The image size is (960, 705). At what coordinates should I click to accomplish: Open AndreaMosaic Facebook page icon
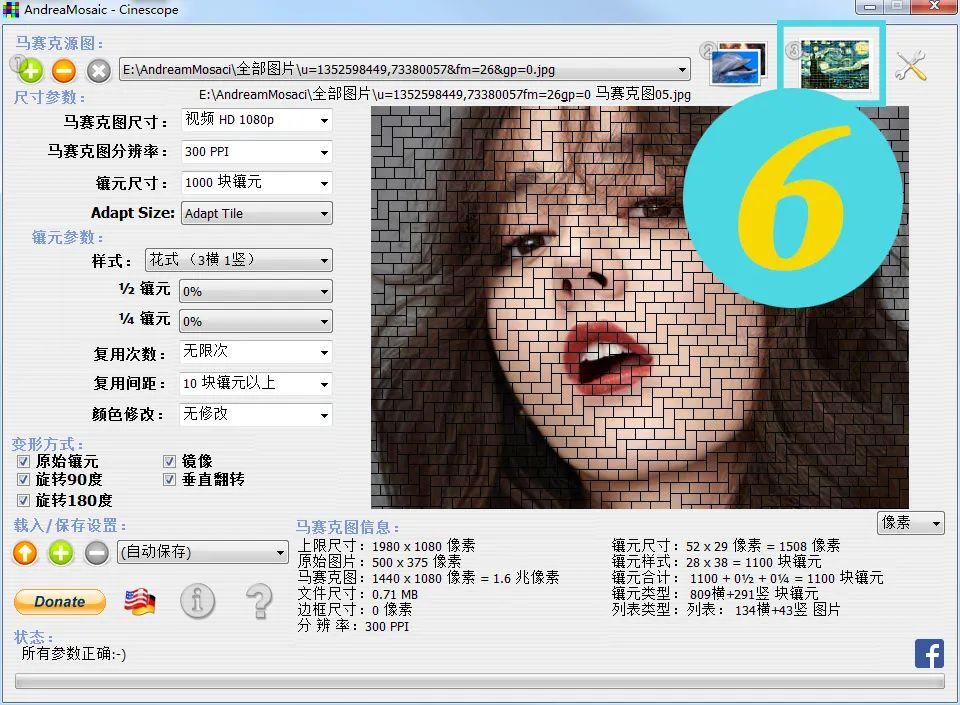(929, 652)
